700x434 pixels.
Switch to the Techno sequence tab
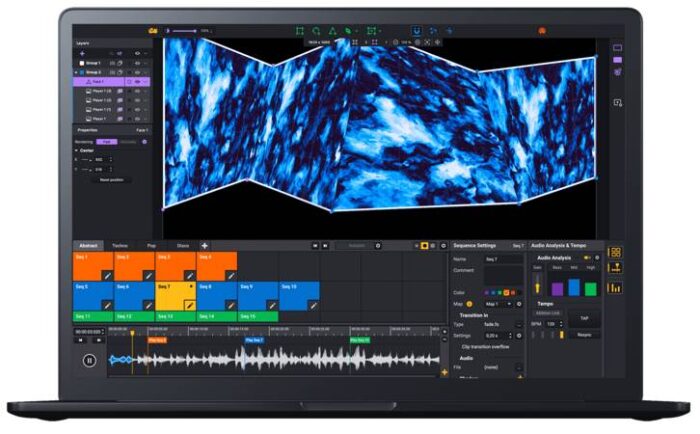[119, 245]
